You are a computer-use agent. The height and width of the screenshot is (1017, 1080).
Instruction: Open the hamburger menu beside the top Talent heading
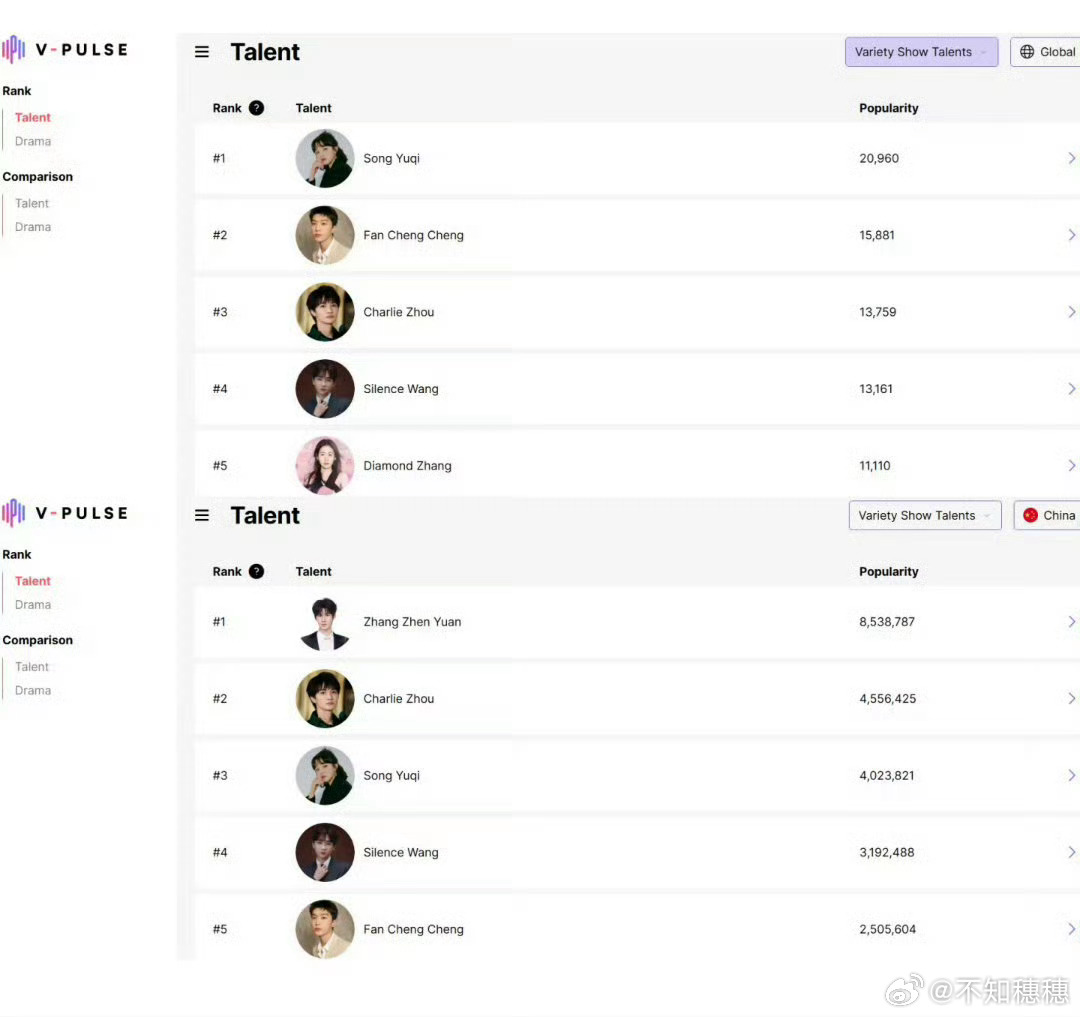[202, 52]
